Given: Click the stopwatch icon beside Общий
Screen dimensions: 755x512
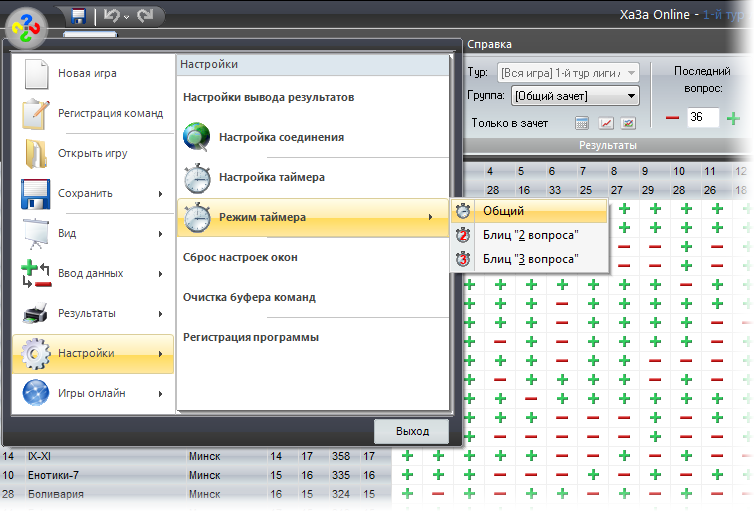Looking at the screenshot, I should pos(463,211).
